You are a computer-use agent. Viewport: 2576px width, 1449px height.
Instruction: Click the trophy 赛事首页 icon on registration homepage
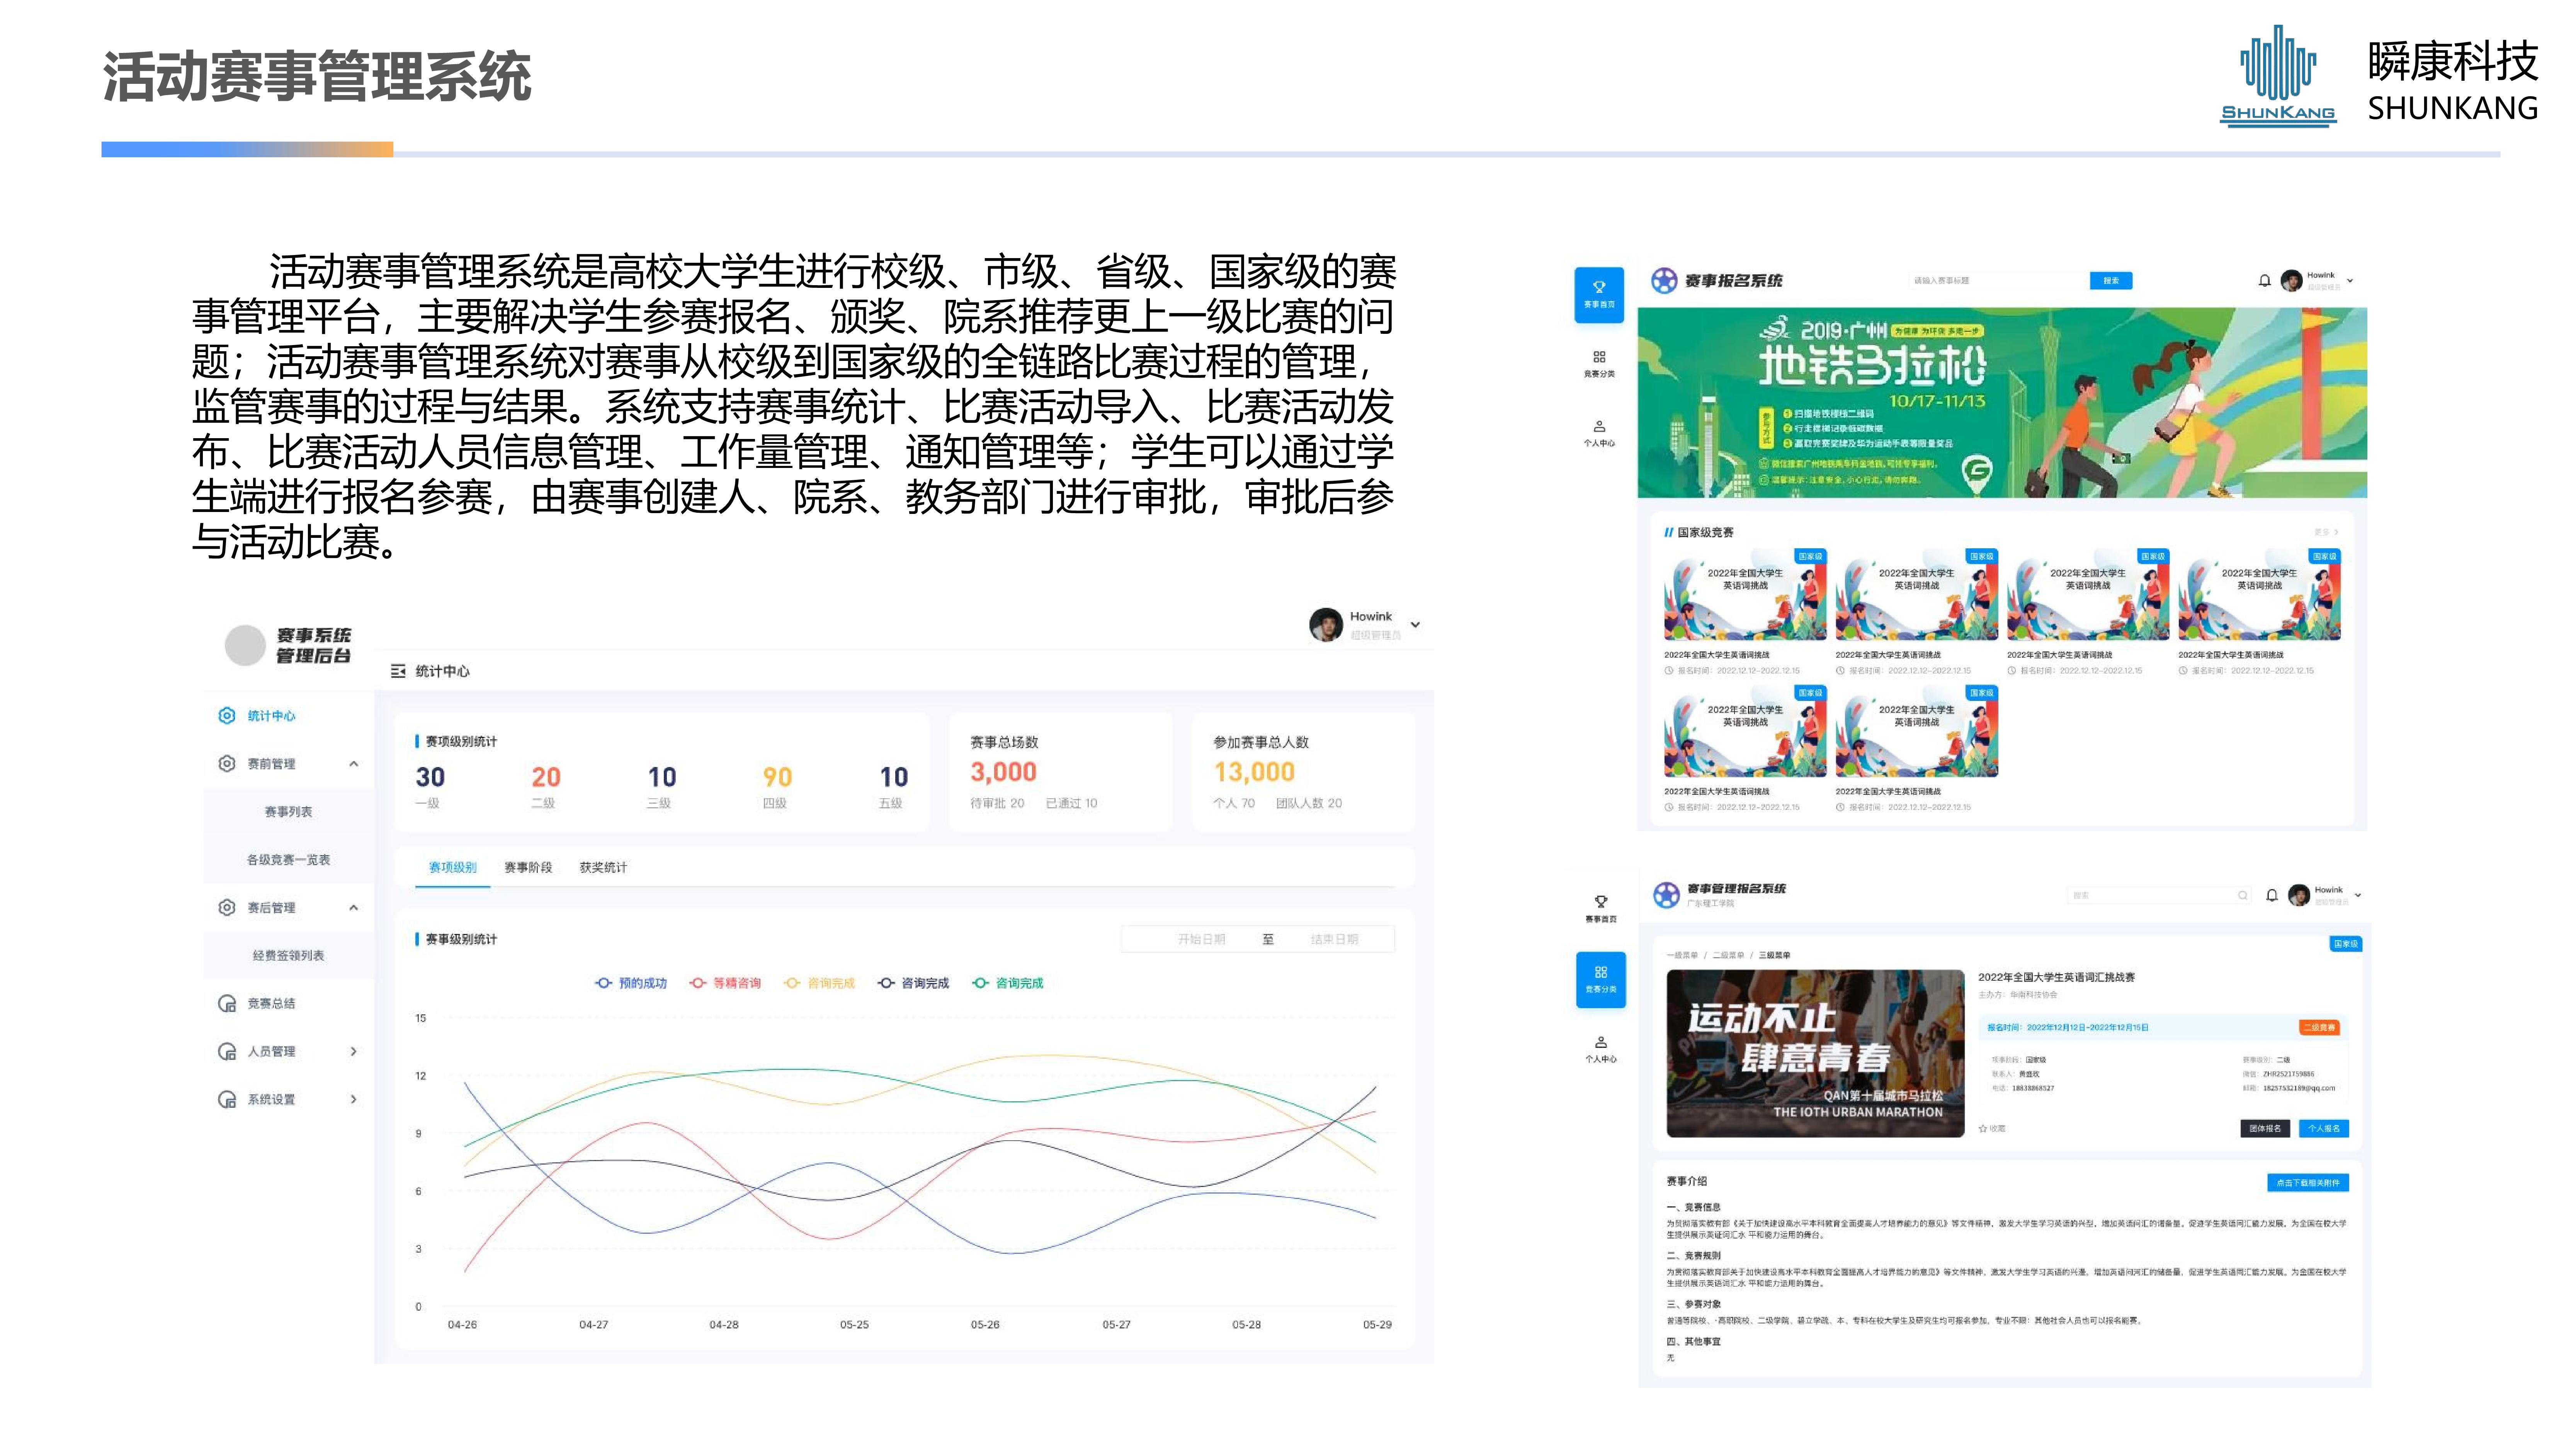click(1598, 287)
